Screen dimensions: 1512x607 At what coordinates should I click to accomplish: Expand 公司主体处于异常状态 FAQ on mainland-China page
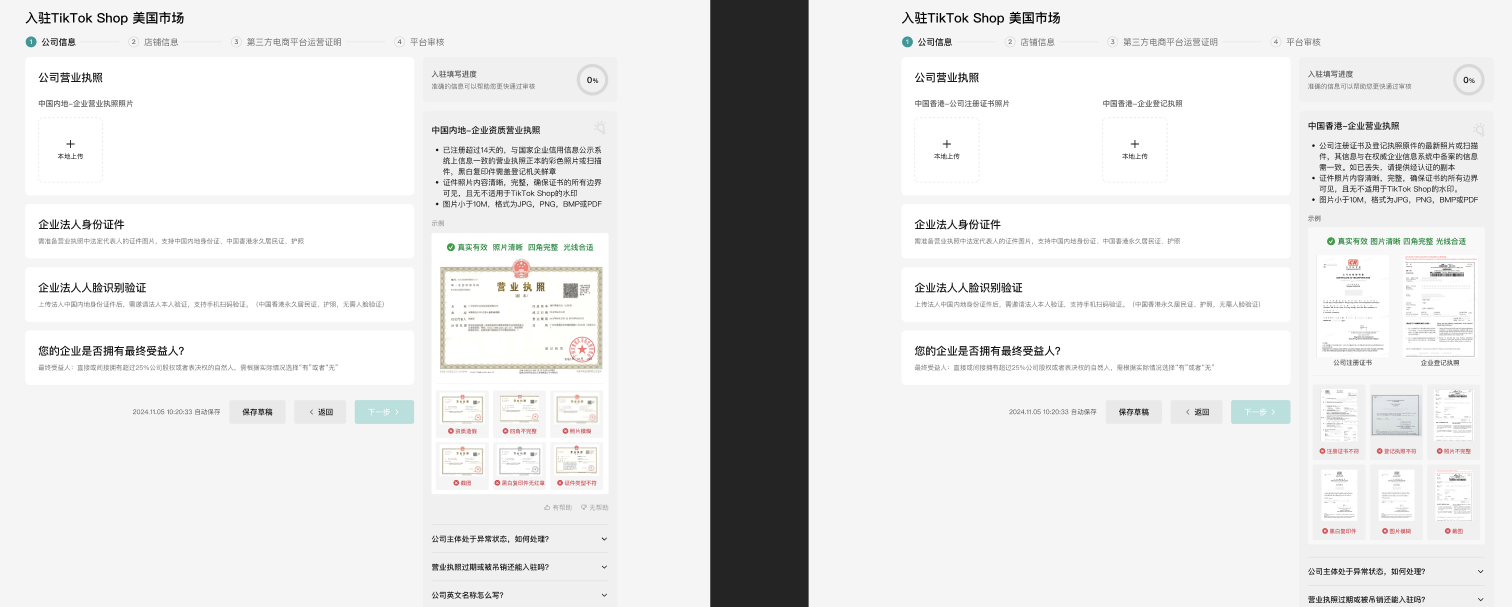520,539
